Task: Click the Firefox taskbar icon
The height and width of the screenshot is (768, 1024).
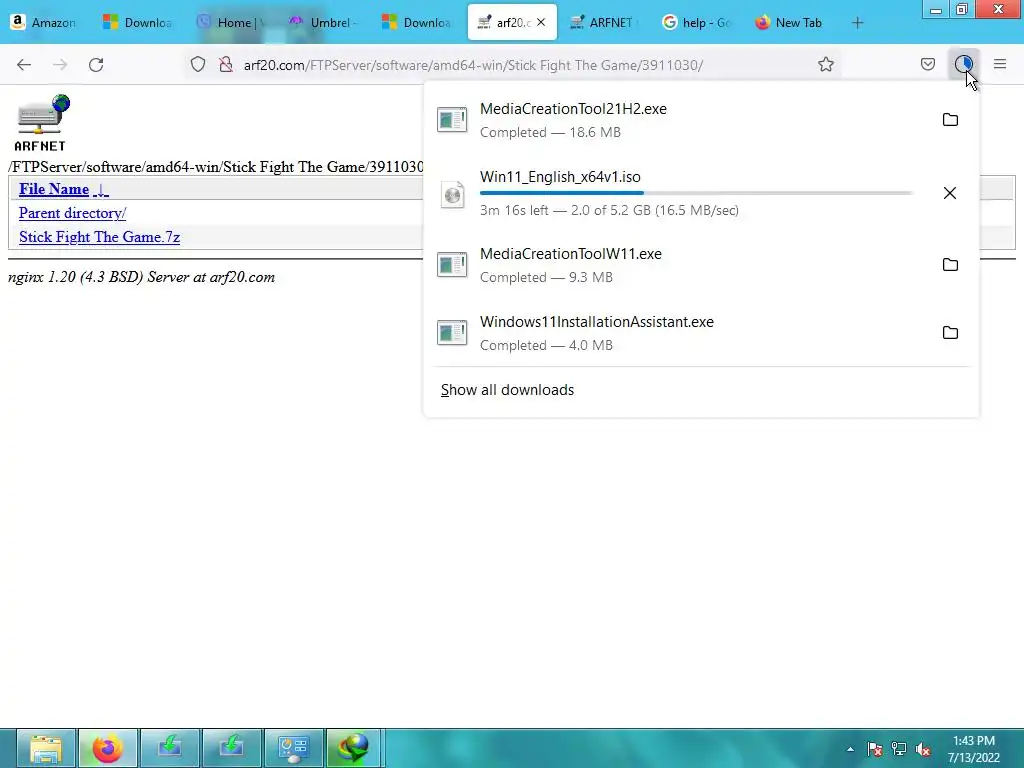Action: pos(108,748)
